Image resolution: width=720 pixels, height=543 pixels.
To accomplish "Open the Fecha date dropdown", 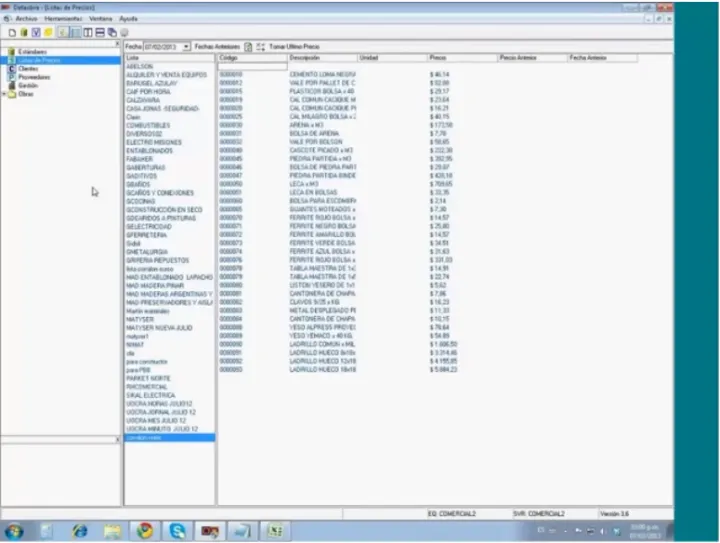I will click(185, 46).
